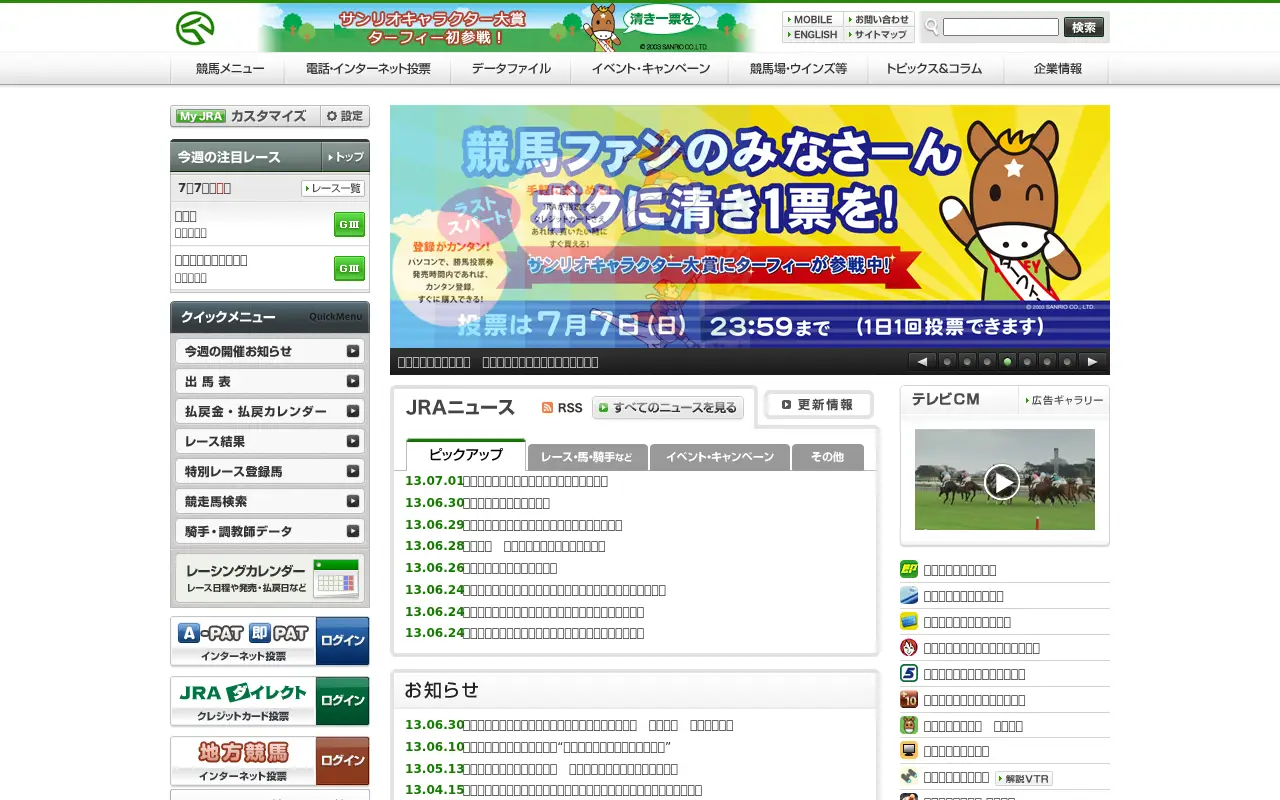The image size is (1280, 800).
Task: Open the データファイル navigation menu
Action: pos(511,69)
